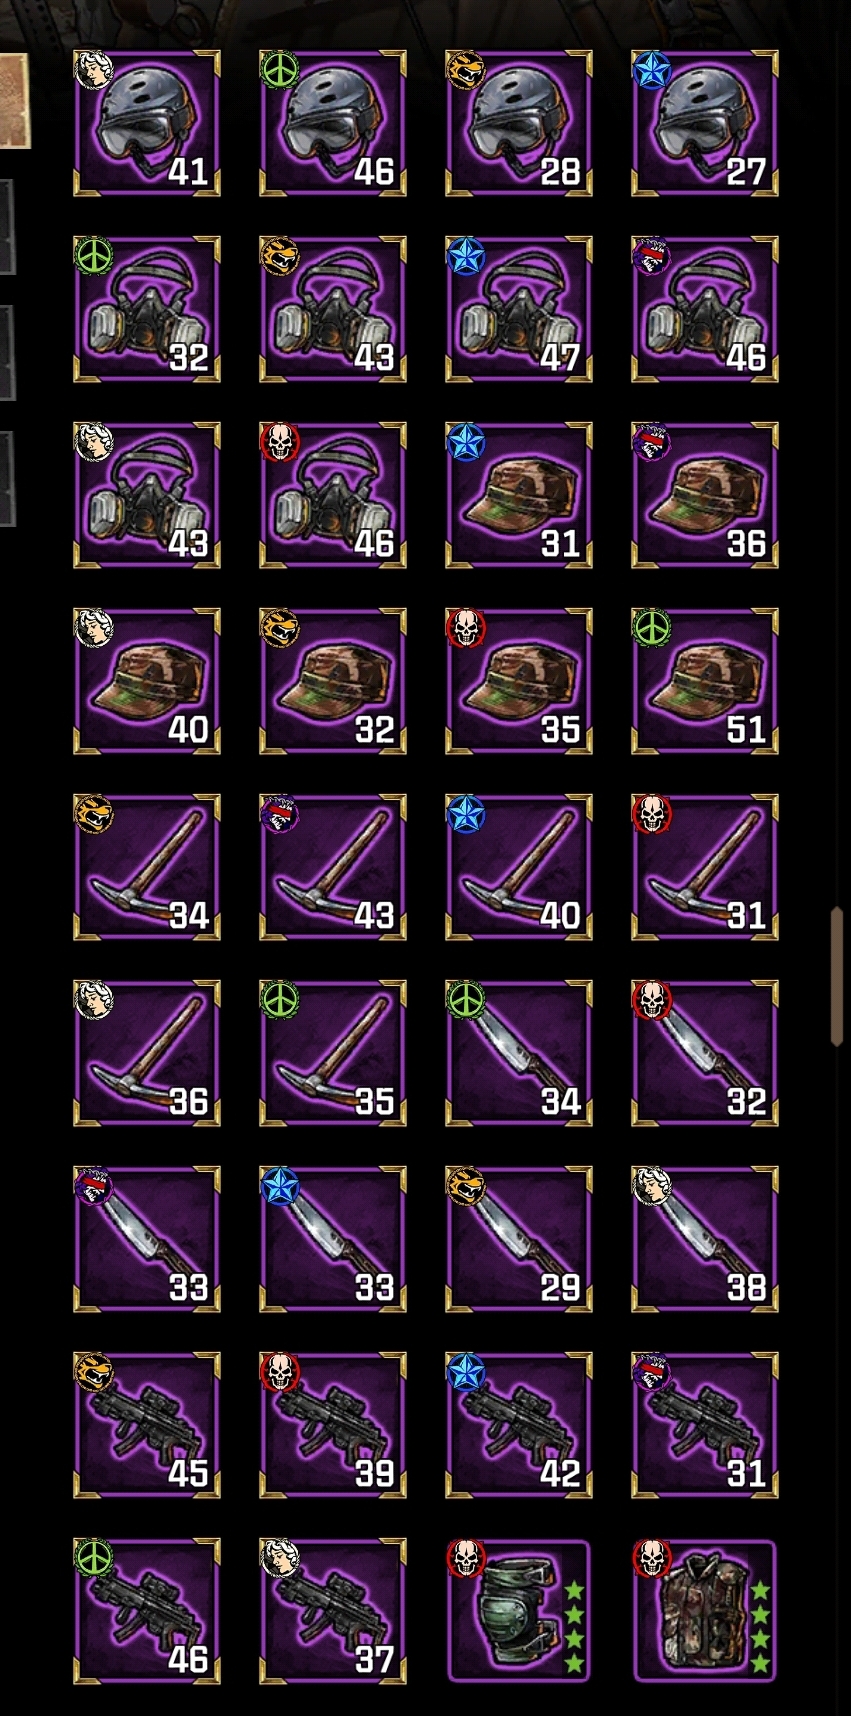This screenshot has height=1716, width=851.
Task: Open the four-star knee pad item
Action: [x=519, y=1611]
